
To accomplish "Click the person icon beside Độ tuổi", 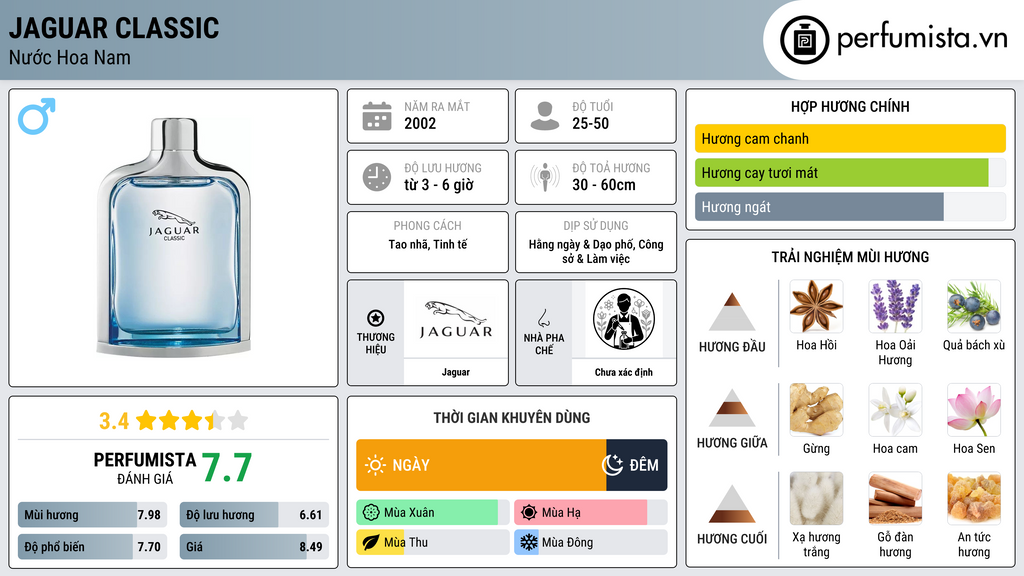I will 545,116.
